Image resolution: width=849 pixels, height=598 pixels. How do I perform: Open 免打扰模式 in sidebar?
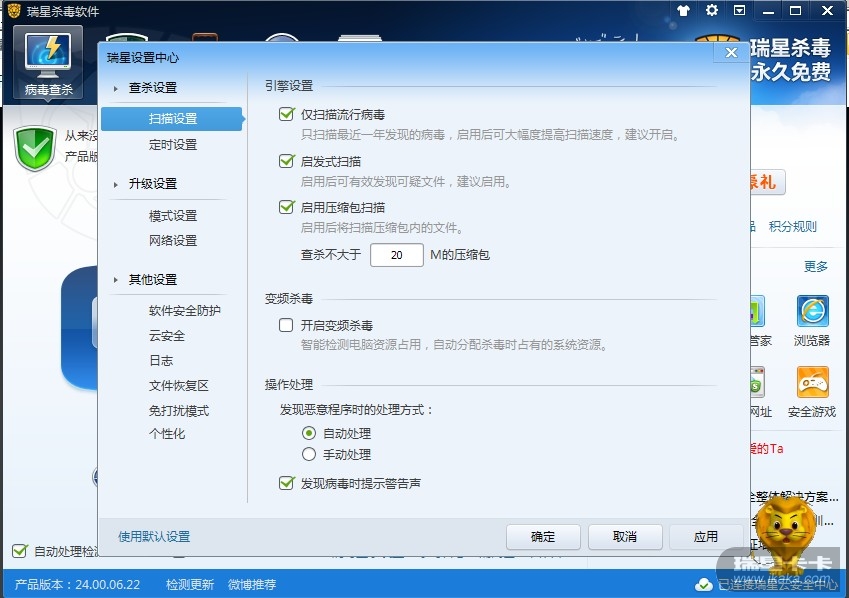tap(179, 411)
